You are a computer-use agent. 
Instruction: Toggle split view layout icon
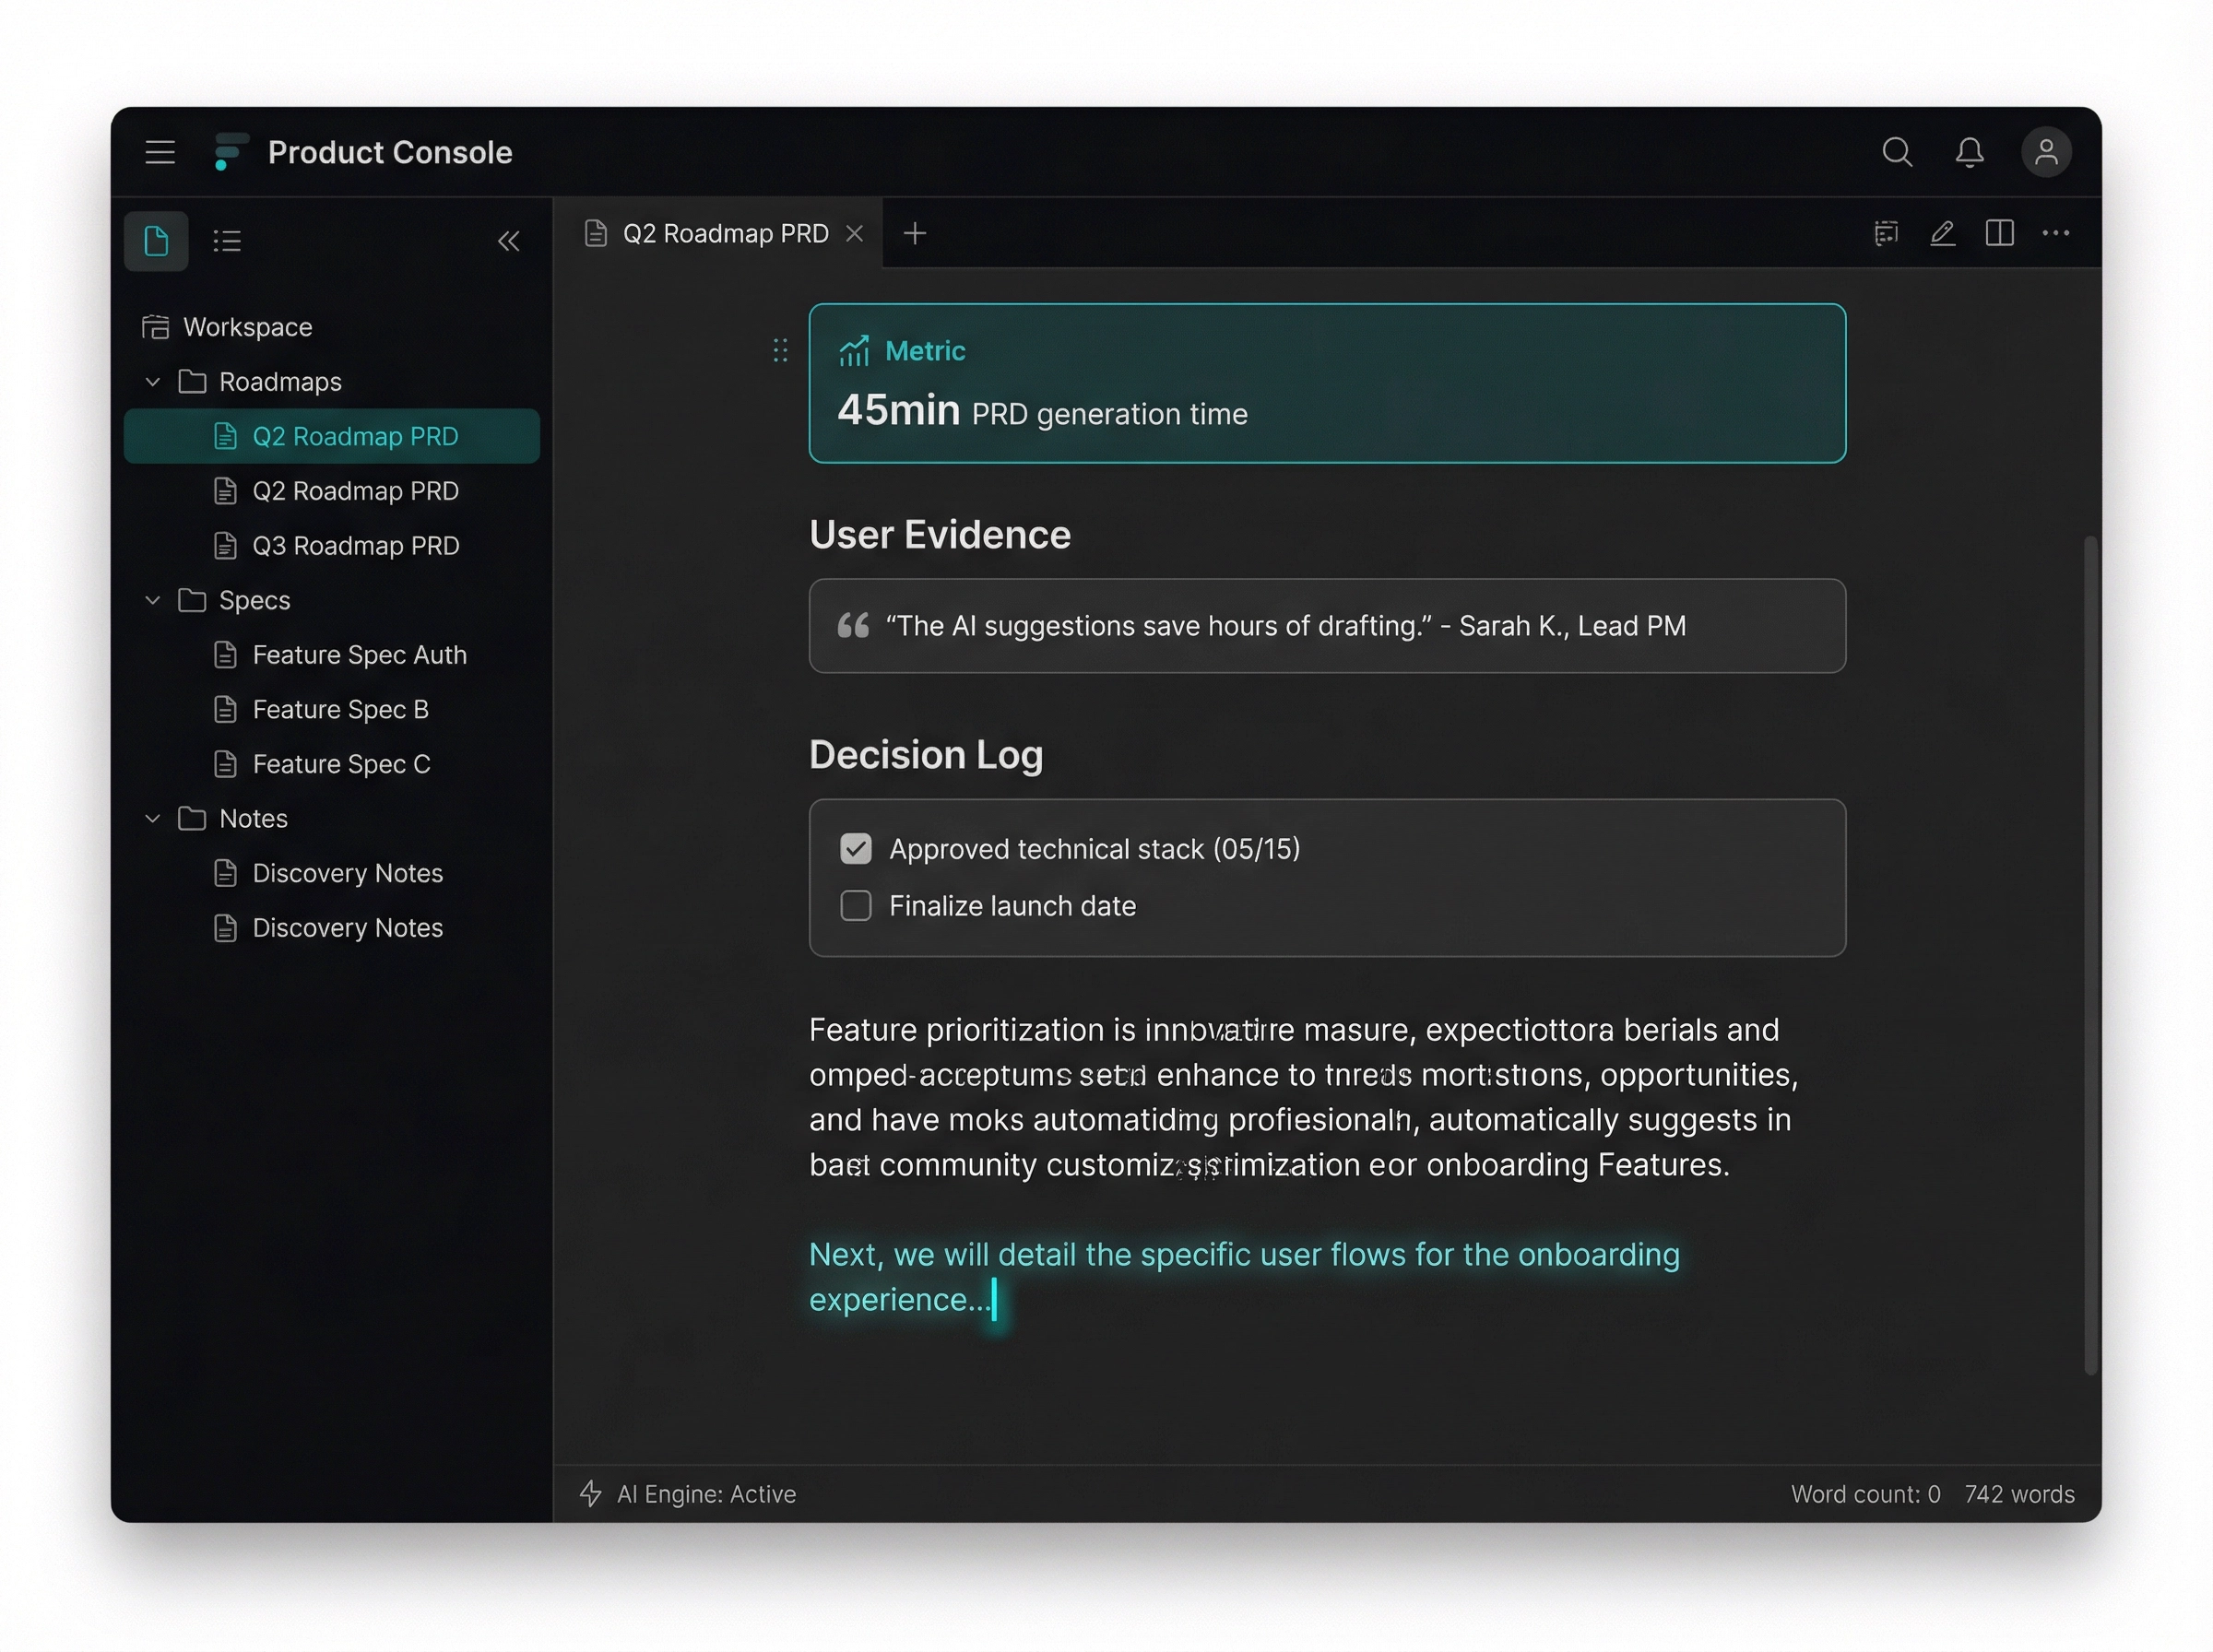coord(1999,233)
